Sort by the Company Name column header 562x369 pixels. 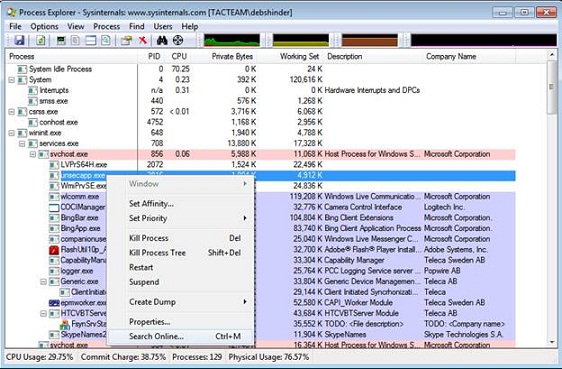(x=451, y=56)
